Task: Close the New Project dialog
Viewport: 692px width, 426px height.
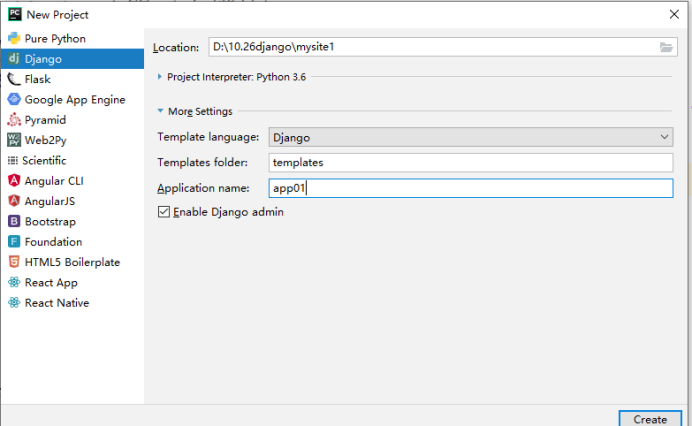Action: pos(674,14)
